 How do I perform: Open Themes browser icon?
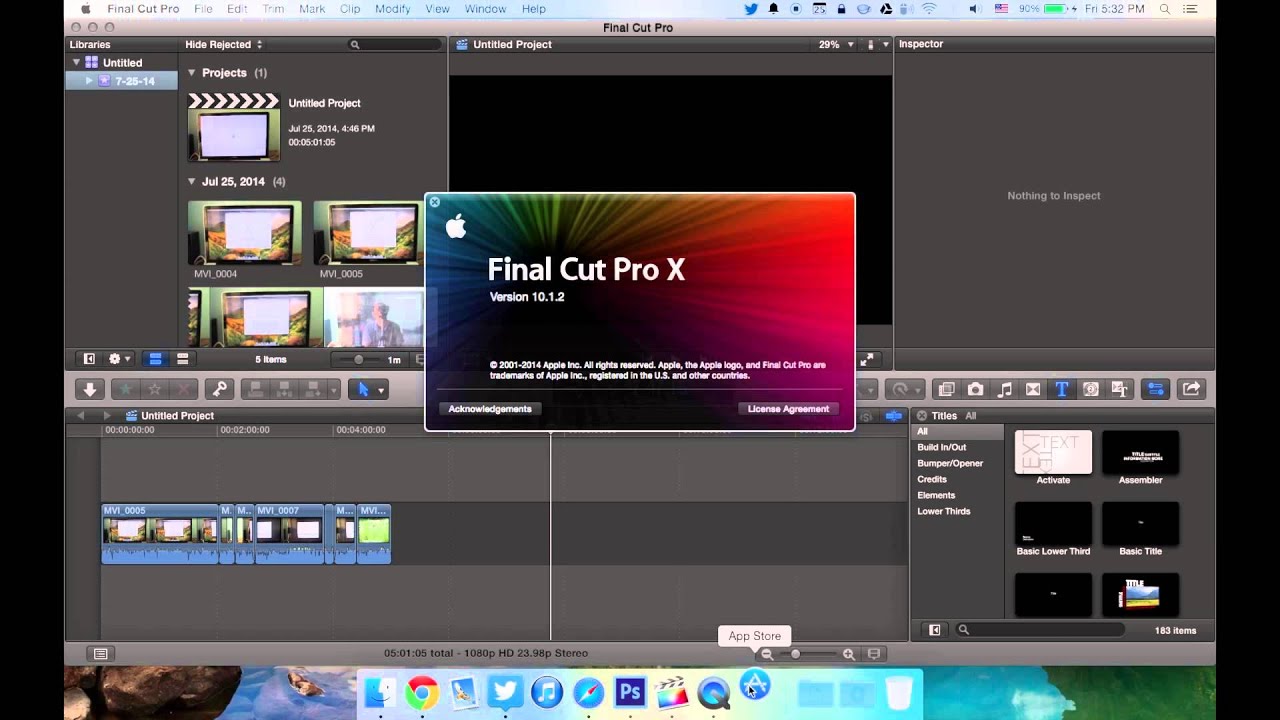(1120, 389)
